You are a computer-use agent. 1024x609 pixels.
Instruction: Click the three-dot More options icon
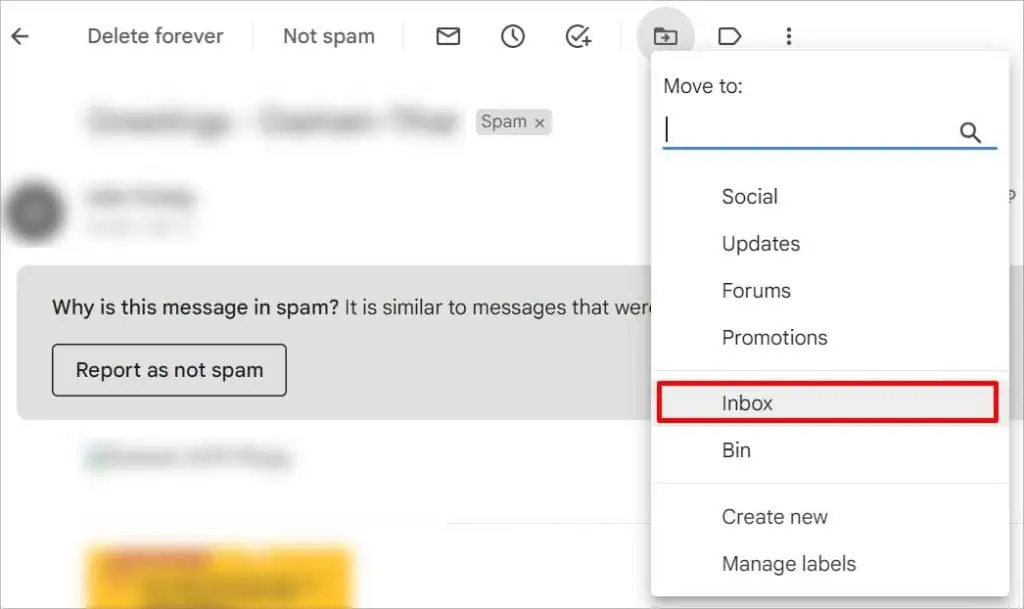[789, 36]
